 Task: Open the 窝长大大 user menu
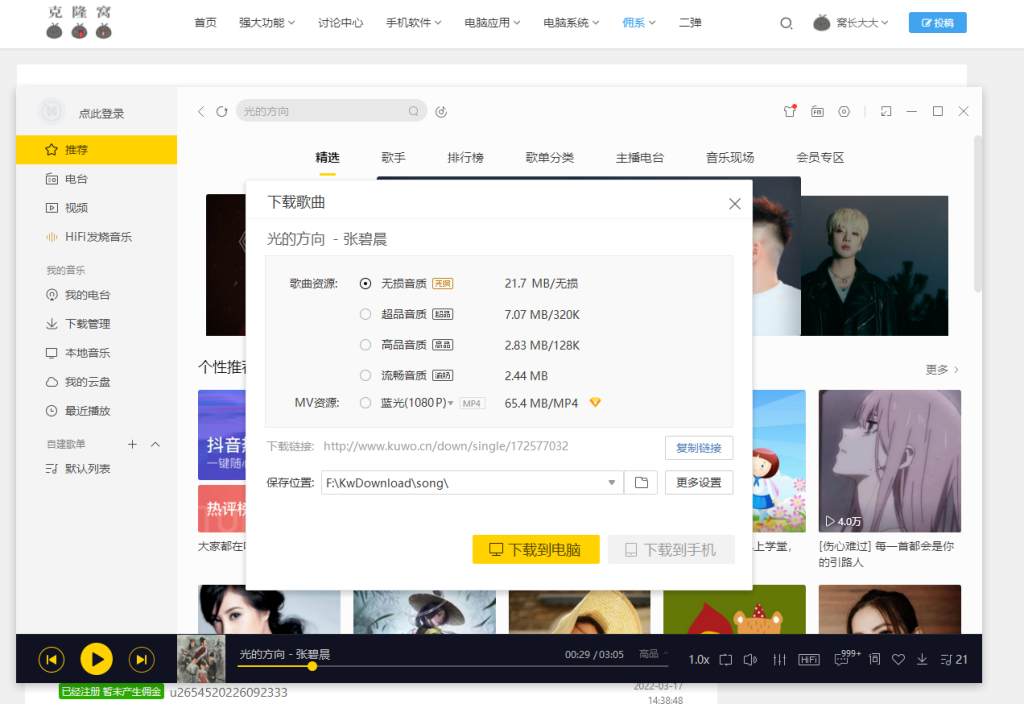(x=851, y=23)
